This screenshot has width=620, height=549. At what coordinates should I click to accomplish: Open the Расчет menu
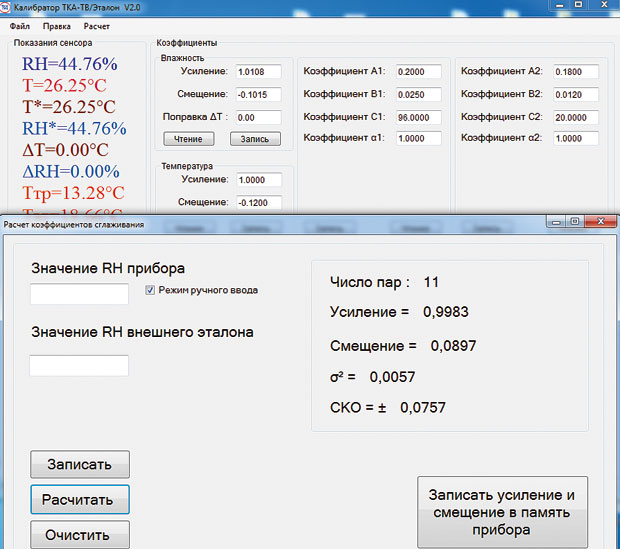click(x=96, y=26)
